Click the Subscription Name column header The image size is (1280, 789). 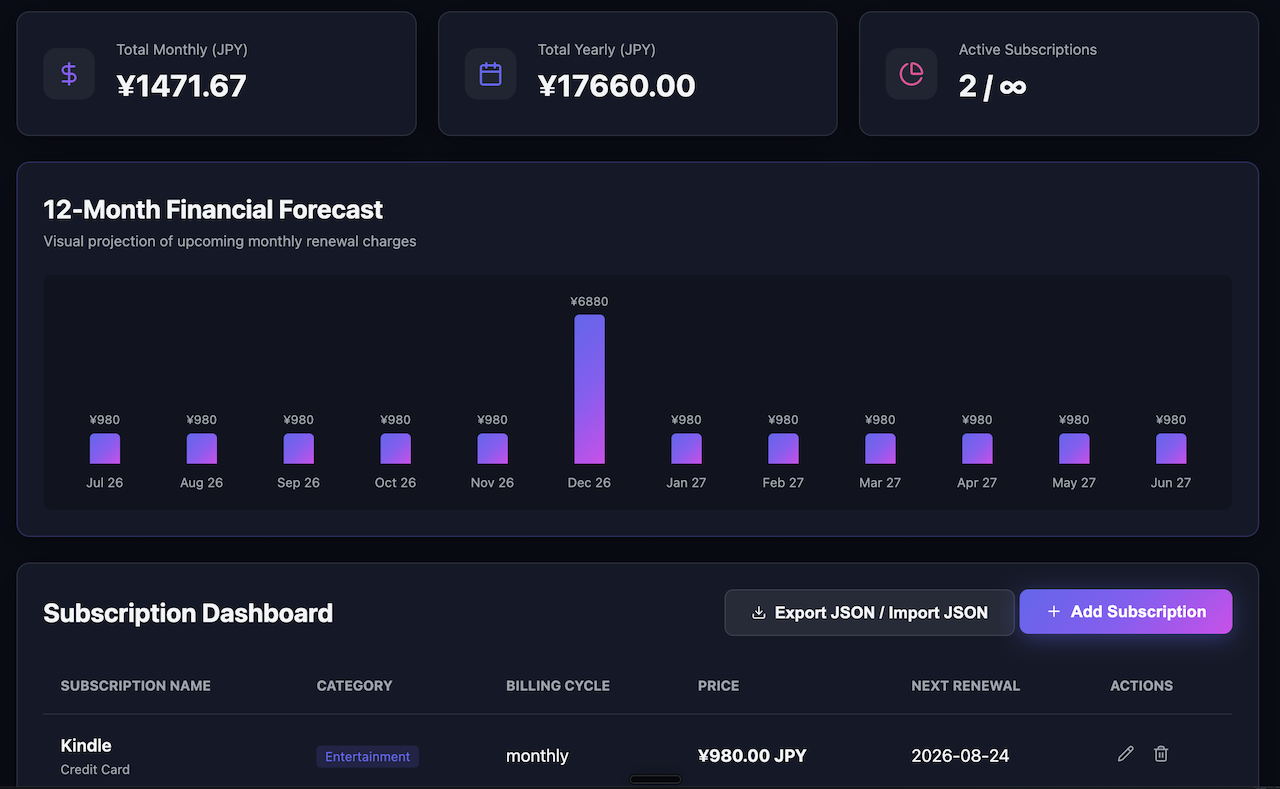[136, 686]
